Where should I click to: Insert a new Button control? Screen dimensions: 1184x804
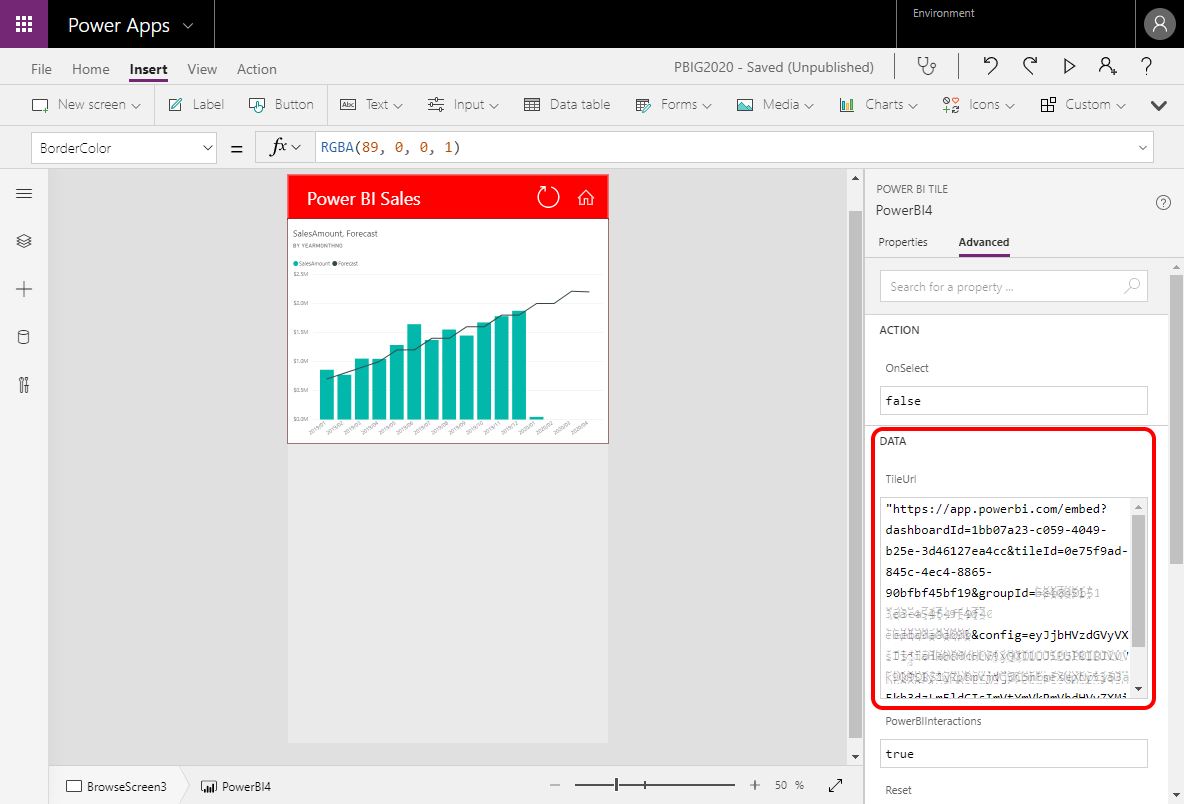pos(281,104)
